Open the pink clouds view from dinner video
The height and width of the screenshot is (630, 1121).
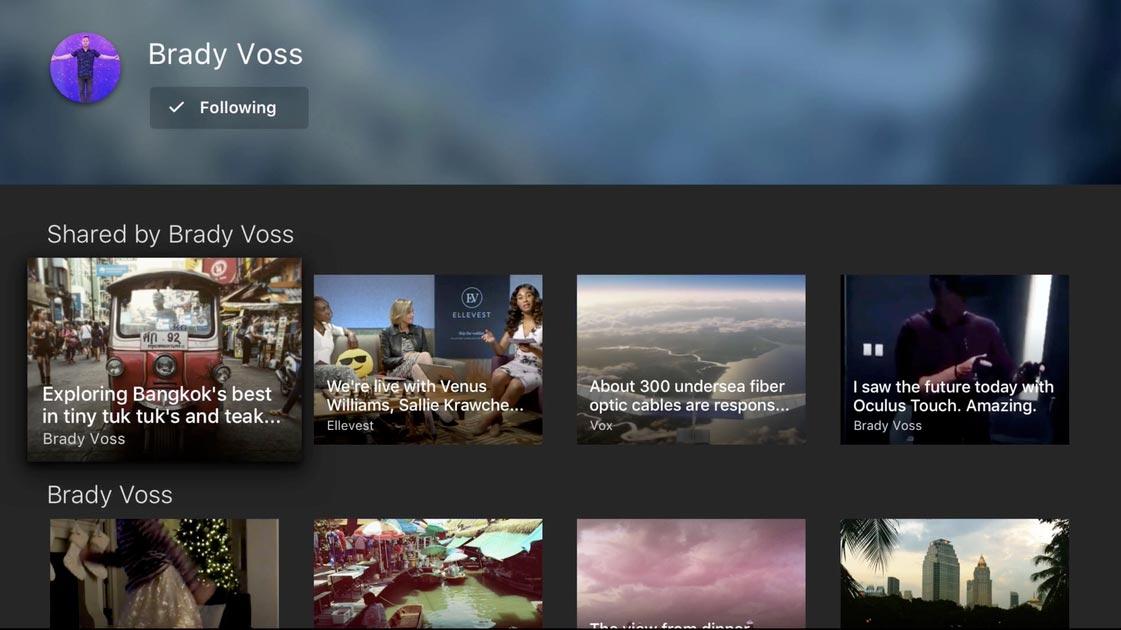coord(691,574)
